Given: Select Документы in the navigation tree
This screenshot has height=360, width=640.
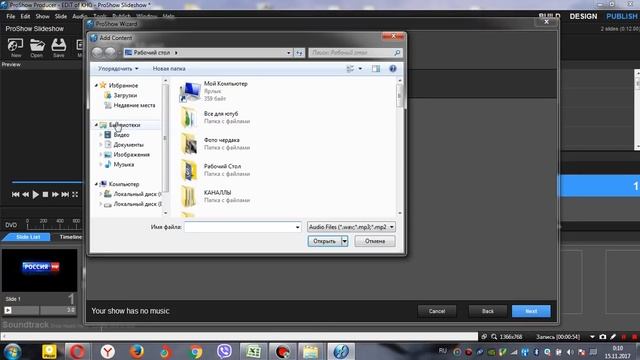Looking at the screenshot, I should click(128, 144).
